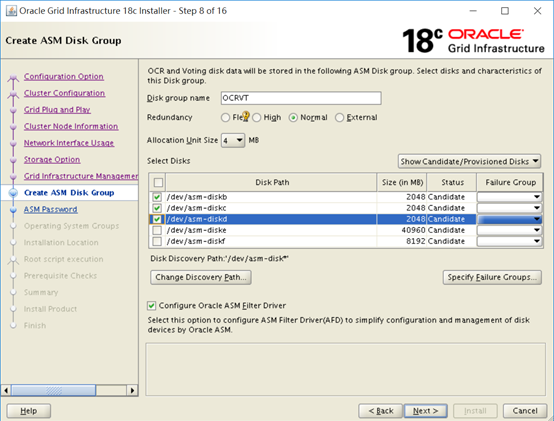This screenshot has width=554, height=421.
Task: Open Failure Group dropdown for asm-diskc
Action: click(509, 208)
